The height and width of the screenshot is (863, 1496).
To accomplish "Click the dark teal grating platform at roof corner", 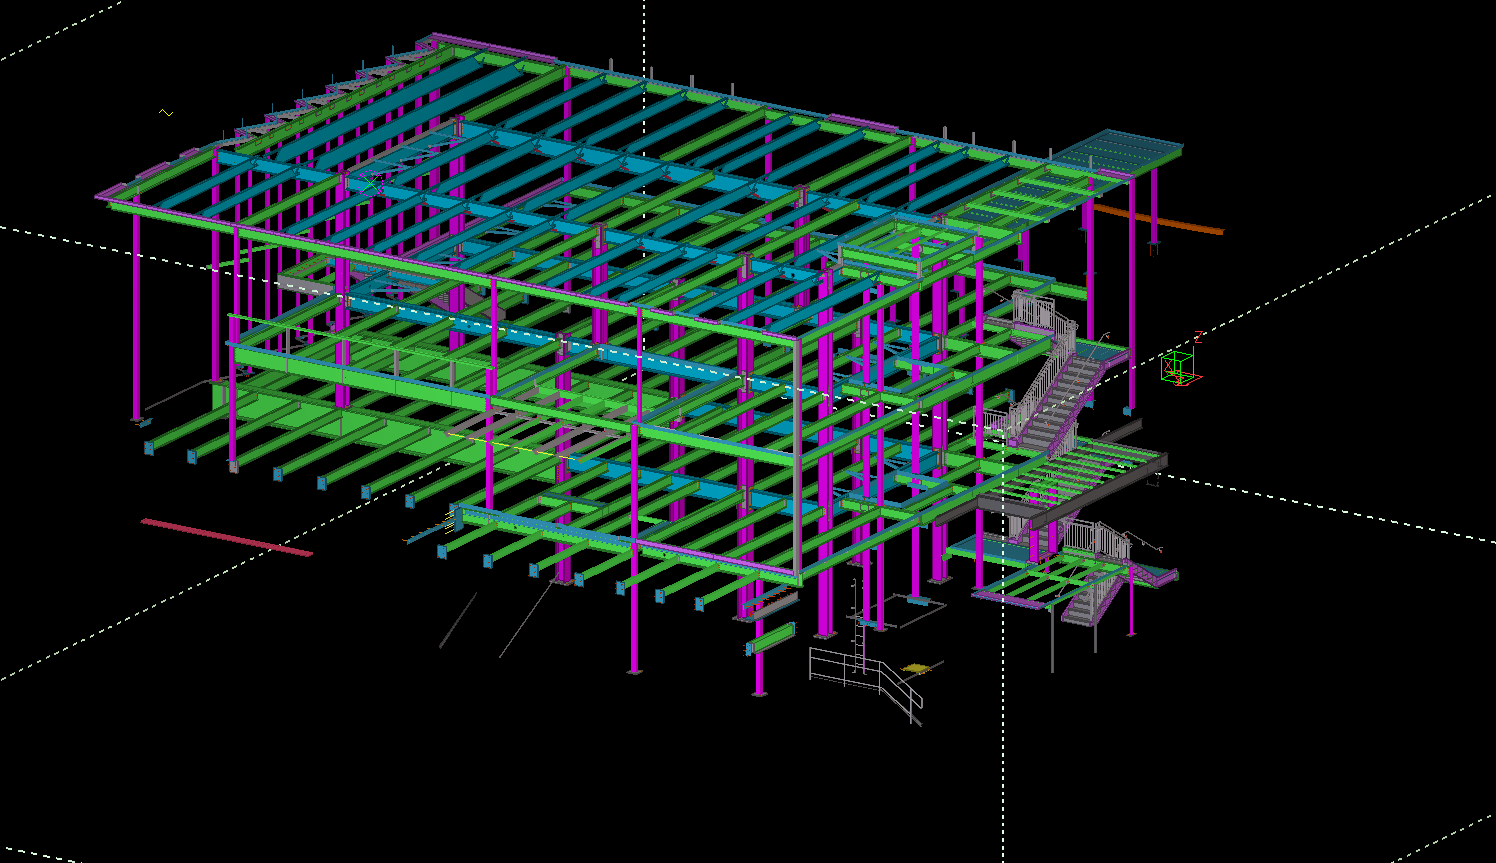I will [x=1118, y=148].
